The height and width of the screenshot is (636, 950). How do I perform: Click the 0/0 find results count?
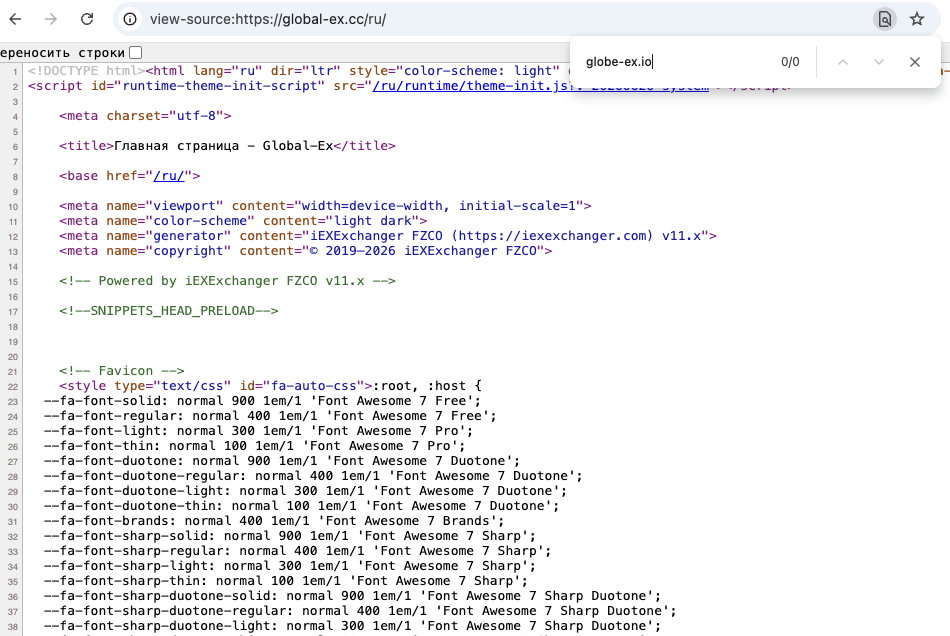(x=790, y=62)
